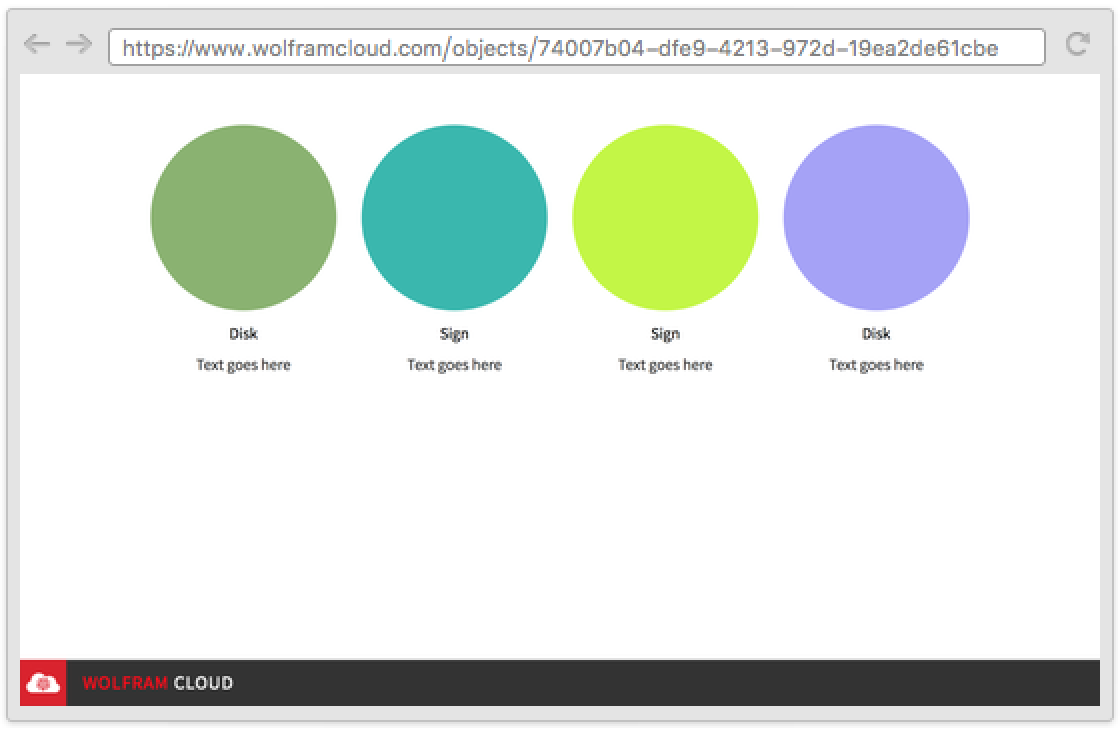Select the teal circle
Screen dimensions: 1120x730
pos(454,217)
